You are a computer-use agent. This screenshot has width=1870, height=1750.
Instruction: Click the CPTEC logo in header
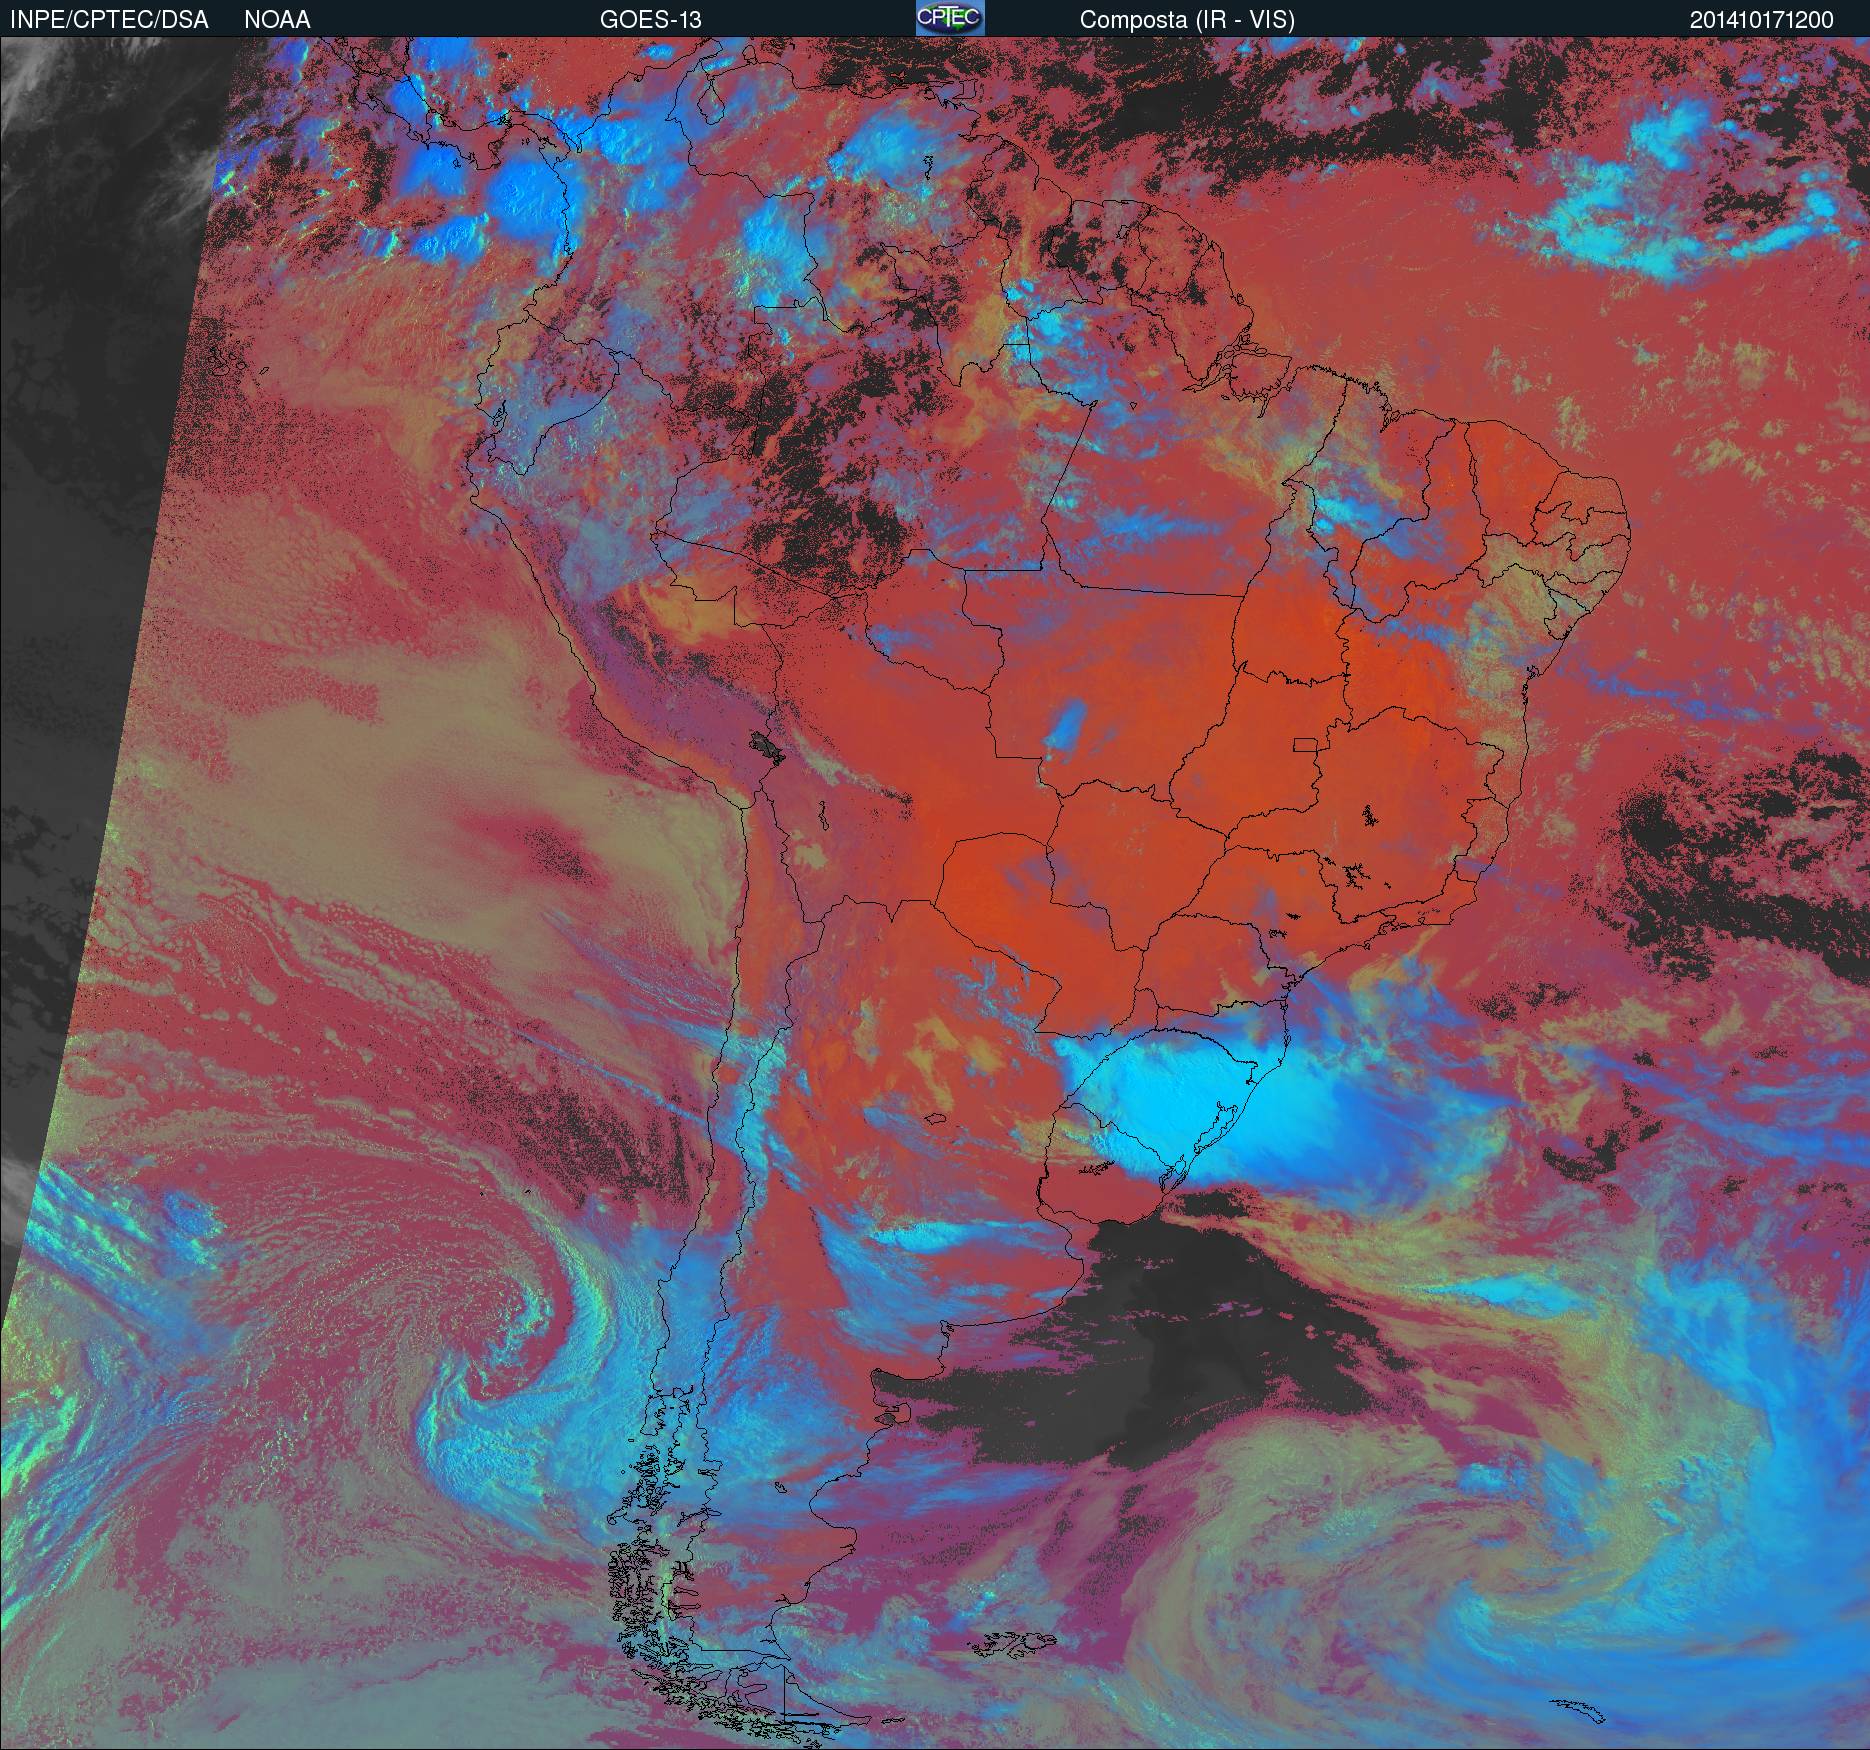(950, 18)
